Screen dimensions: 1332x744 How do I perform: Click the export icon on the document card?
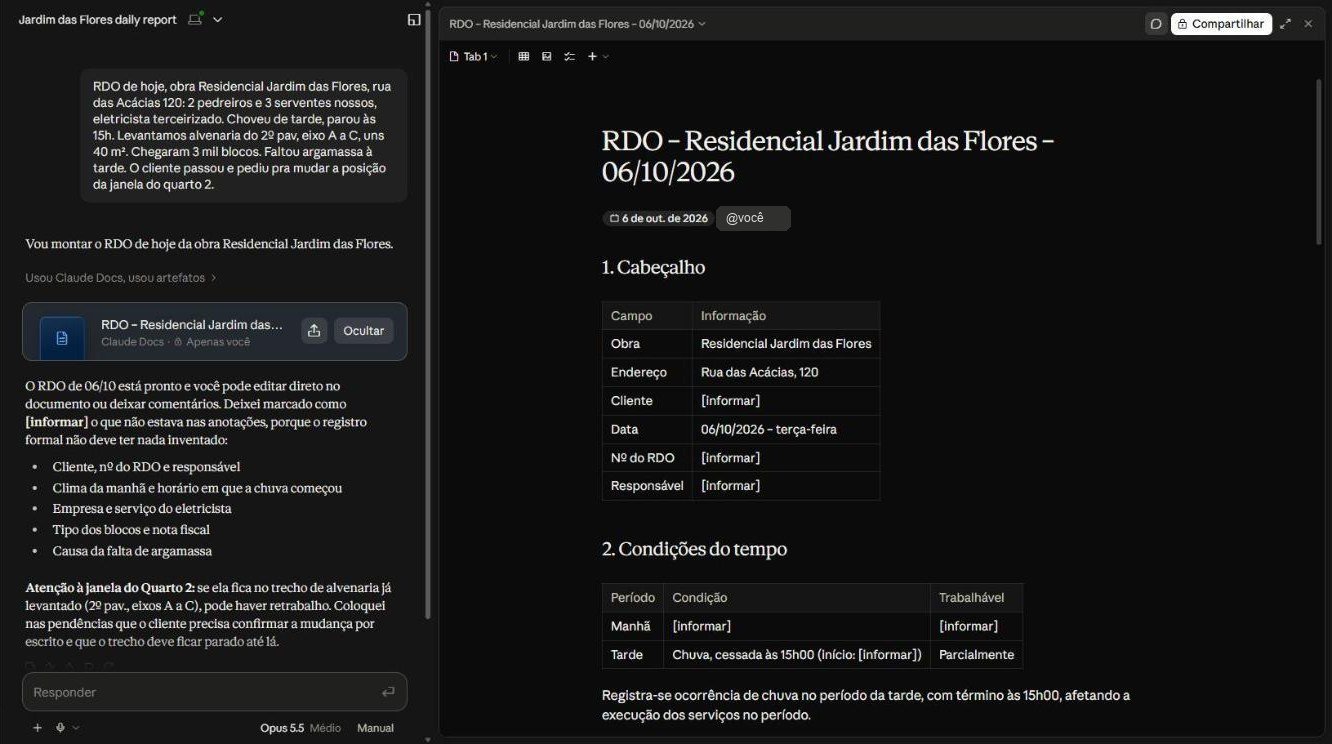(x=314, y=331)
